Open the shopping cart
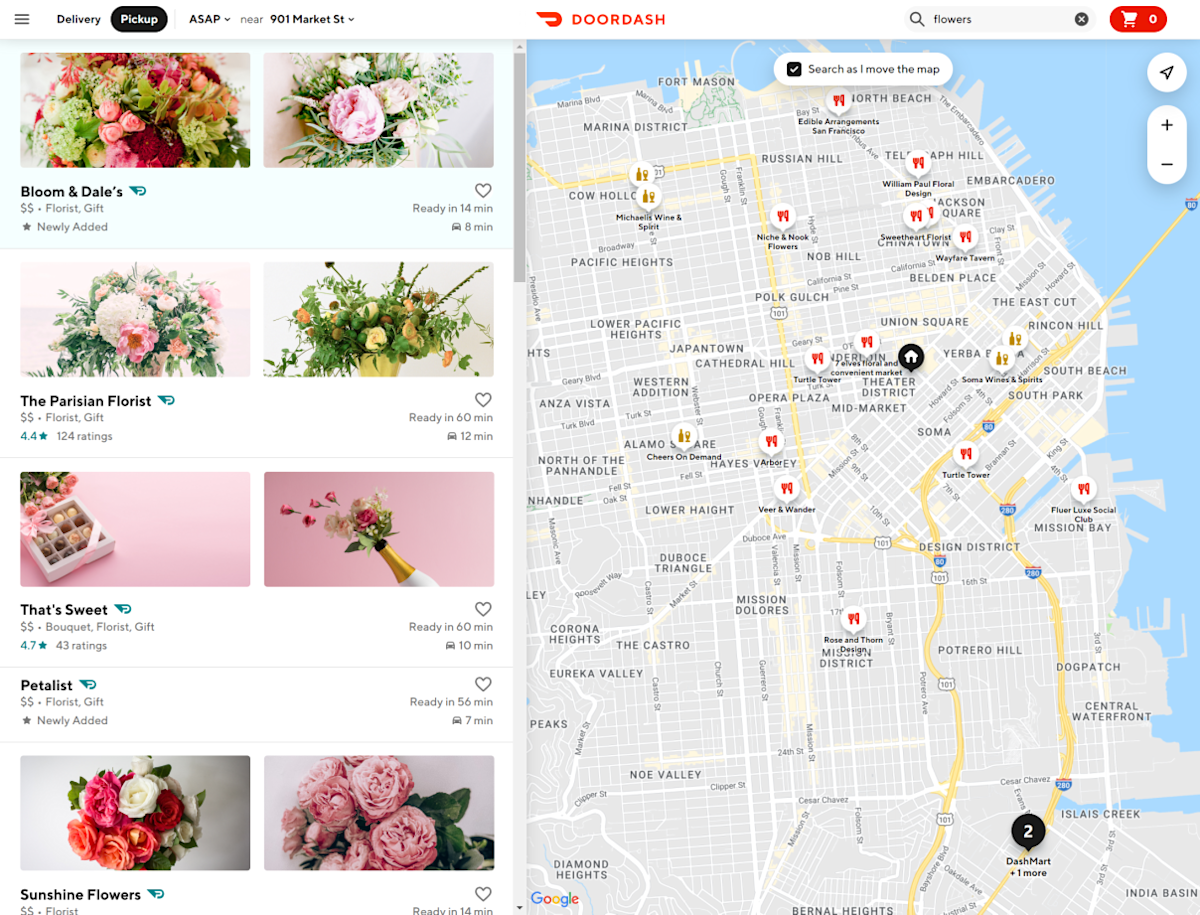Viewport: 1200px width, 915px height. [1138, 19]
